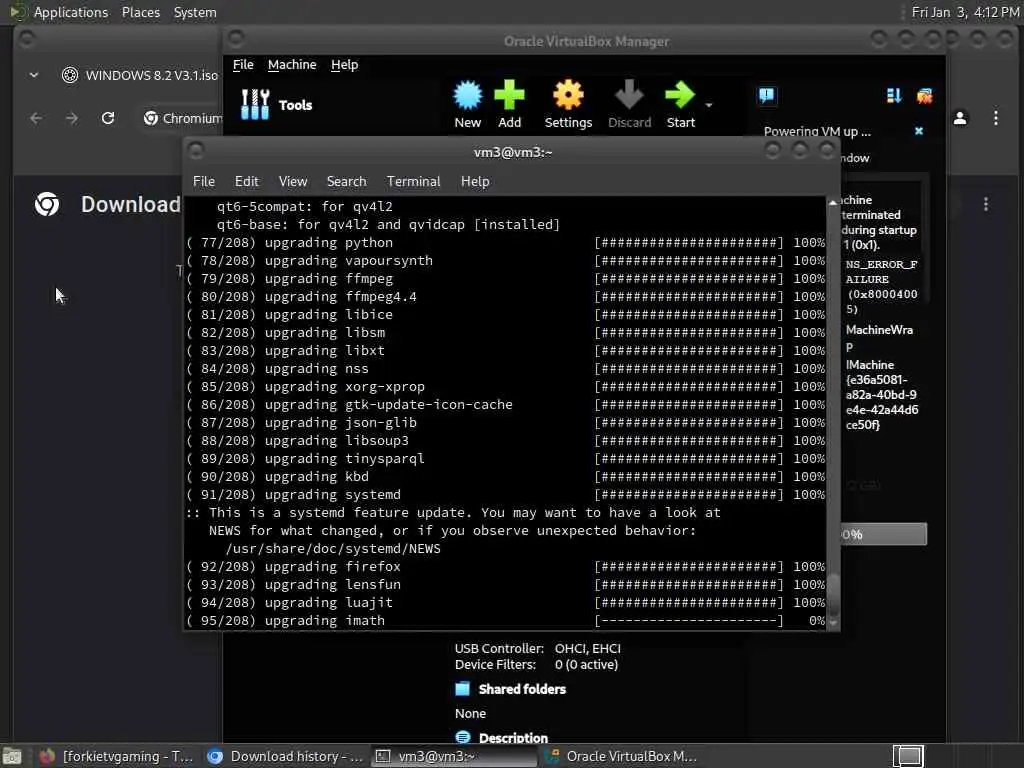Click the MachineWrap error component text
Screen dimensions: 1024x768
point(879,338)
